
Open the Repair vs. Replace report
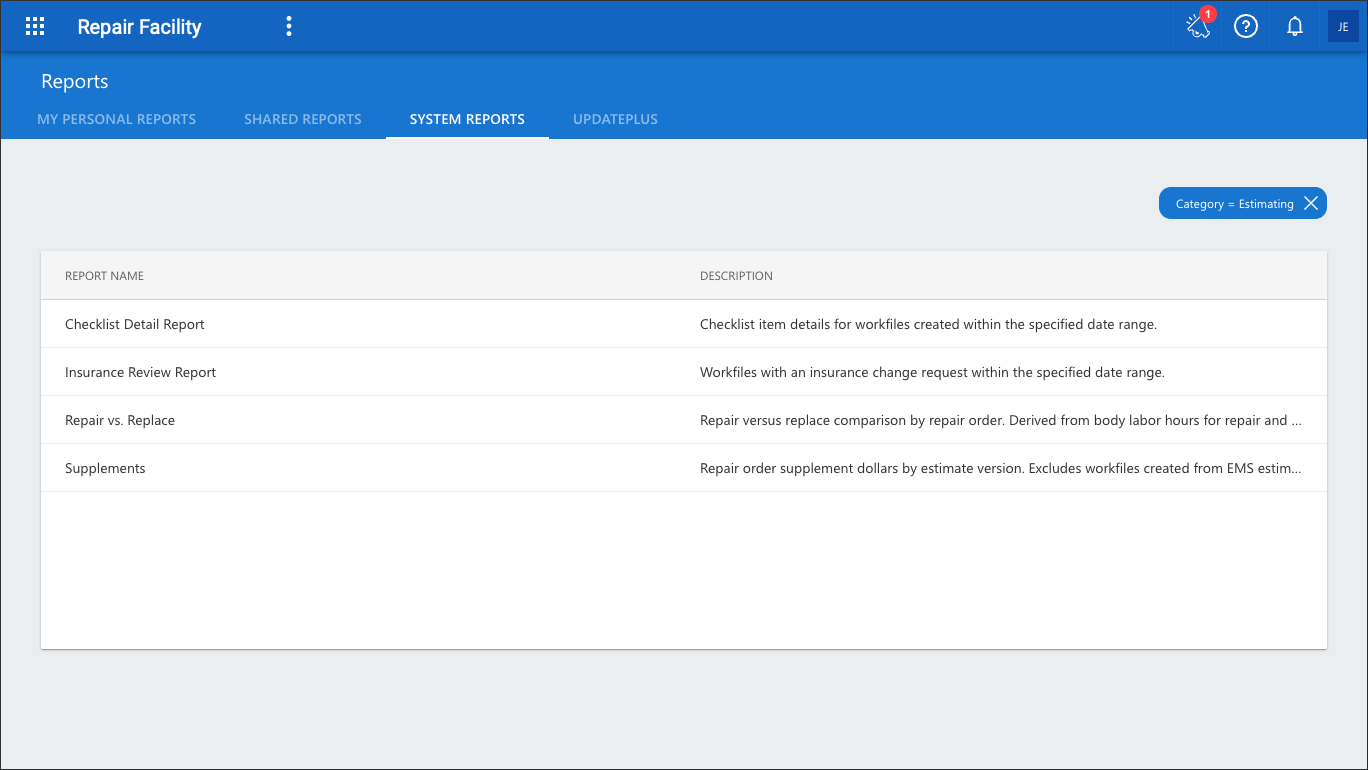click(x=120, y=420)
